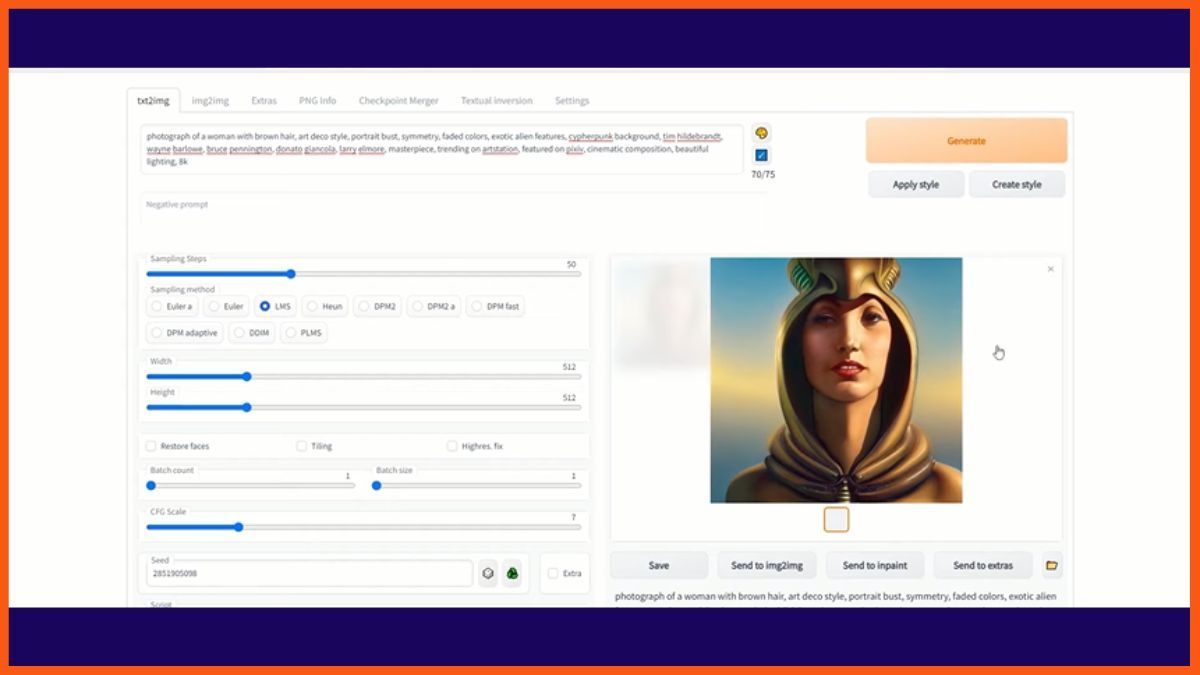Select the Euler a sampling method
Image resolution: width=1200 pixels, height=675 pixels.
tap(156, 306)
